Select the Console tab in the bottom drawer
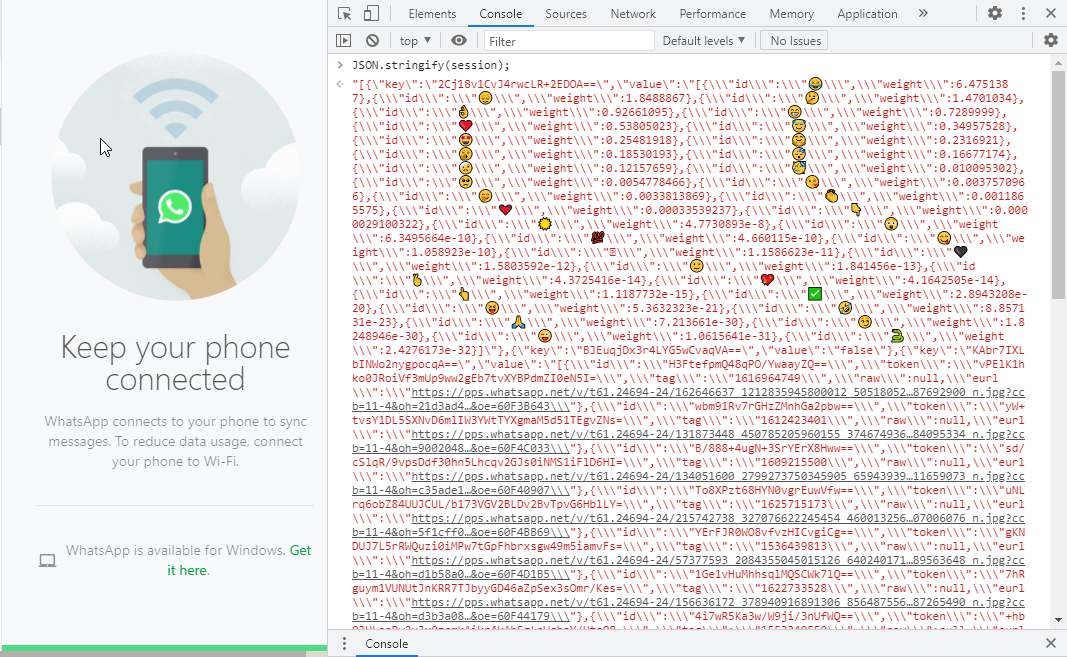The image size is (1067, 657). pyautogui.click(x=387, y=643)
